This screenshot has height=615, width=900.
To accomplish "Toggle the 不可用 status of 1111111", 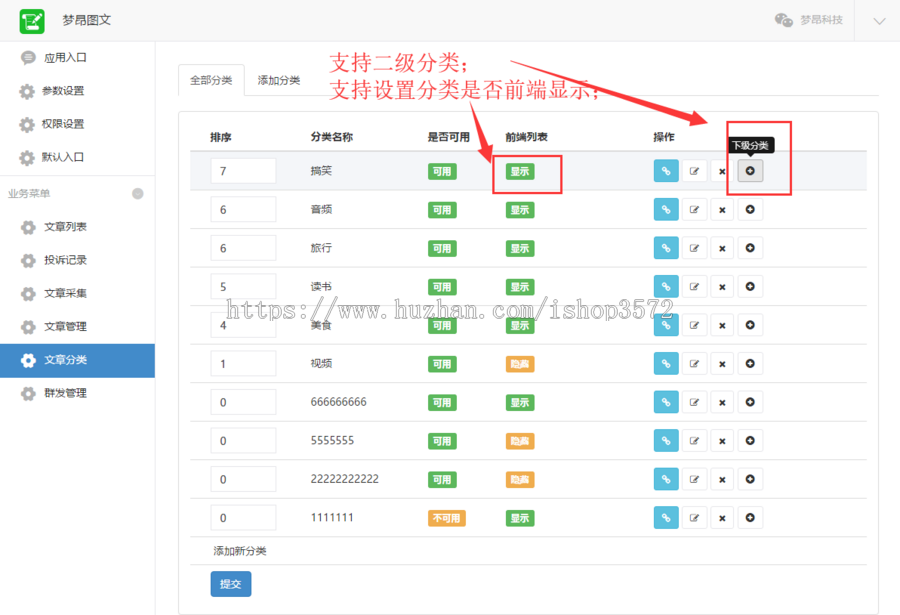I will click(x=446, y=517).
